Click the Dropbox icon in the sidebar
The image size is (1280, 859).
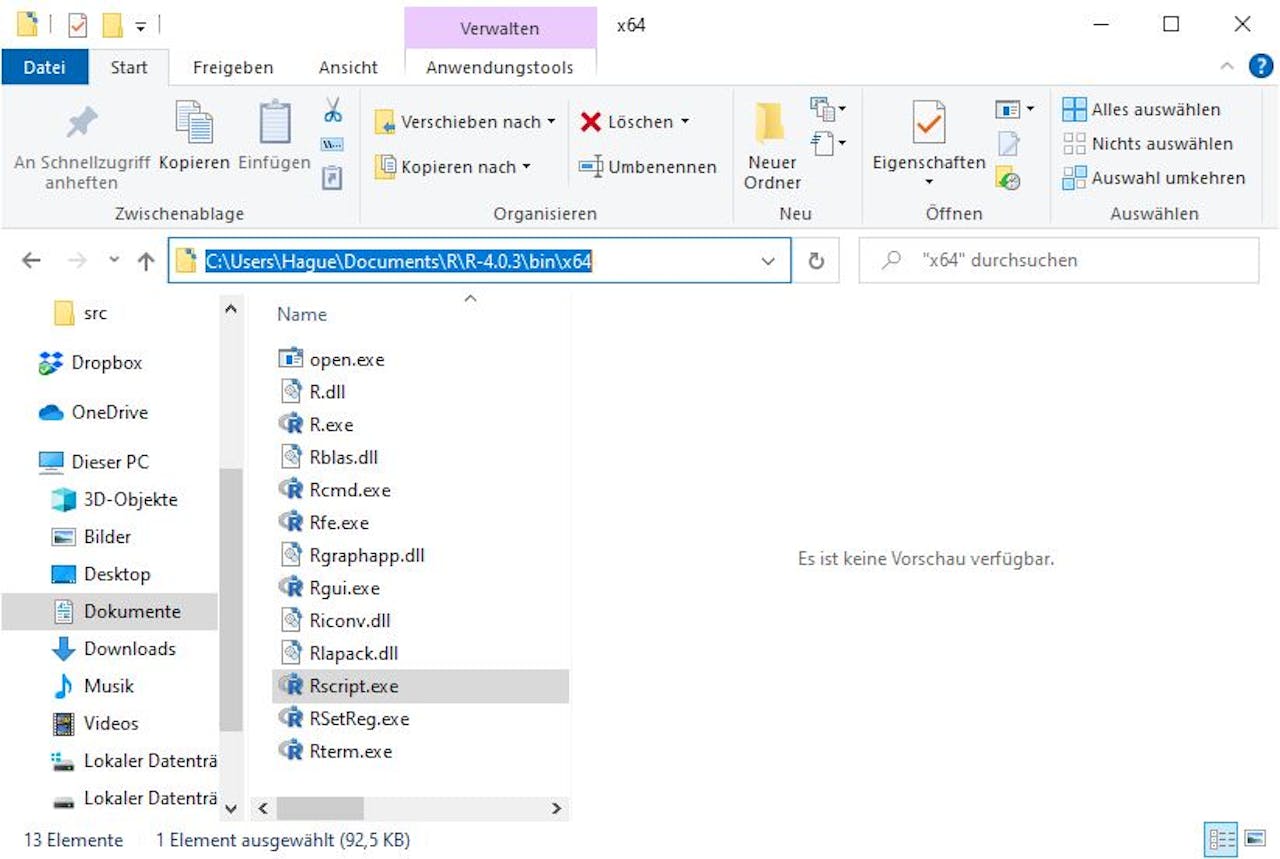pyautogui.click(x=51, y=363)
